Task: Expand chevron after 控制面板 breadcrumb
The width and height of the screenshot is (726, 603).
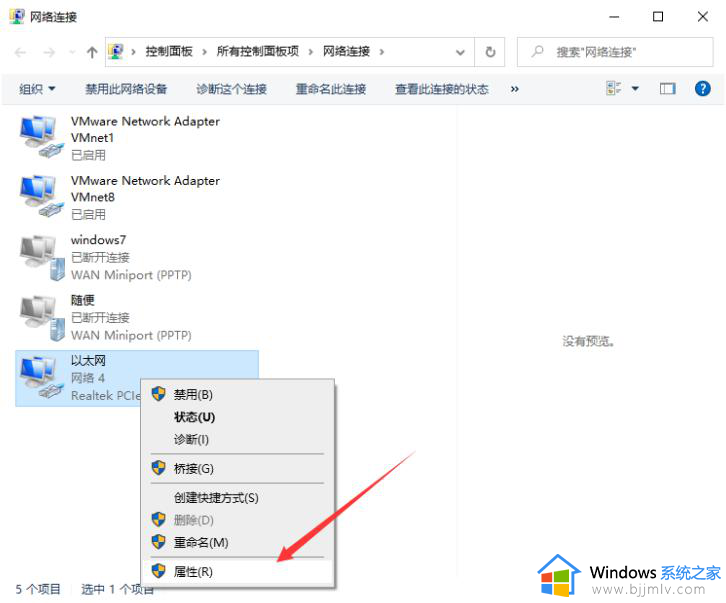Action: coord(204,52)
